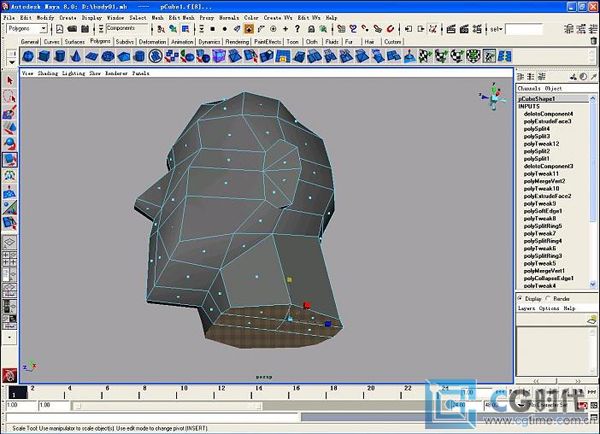Pick the Rotate tool in toolbox
Image resolution: width=600 pixels, height=434 pixels.
[x=10, y=144]
